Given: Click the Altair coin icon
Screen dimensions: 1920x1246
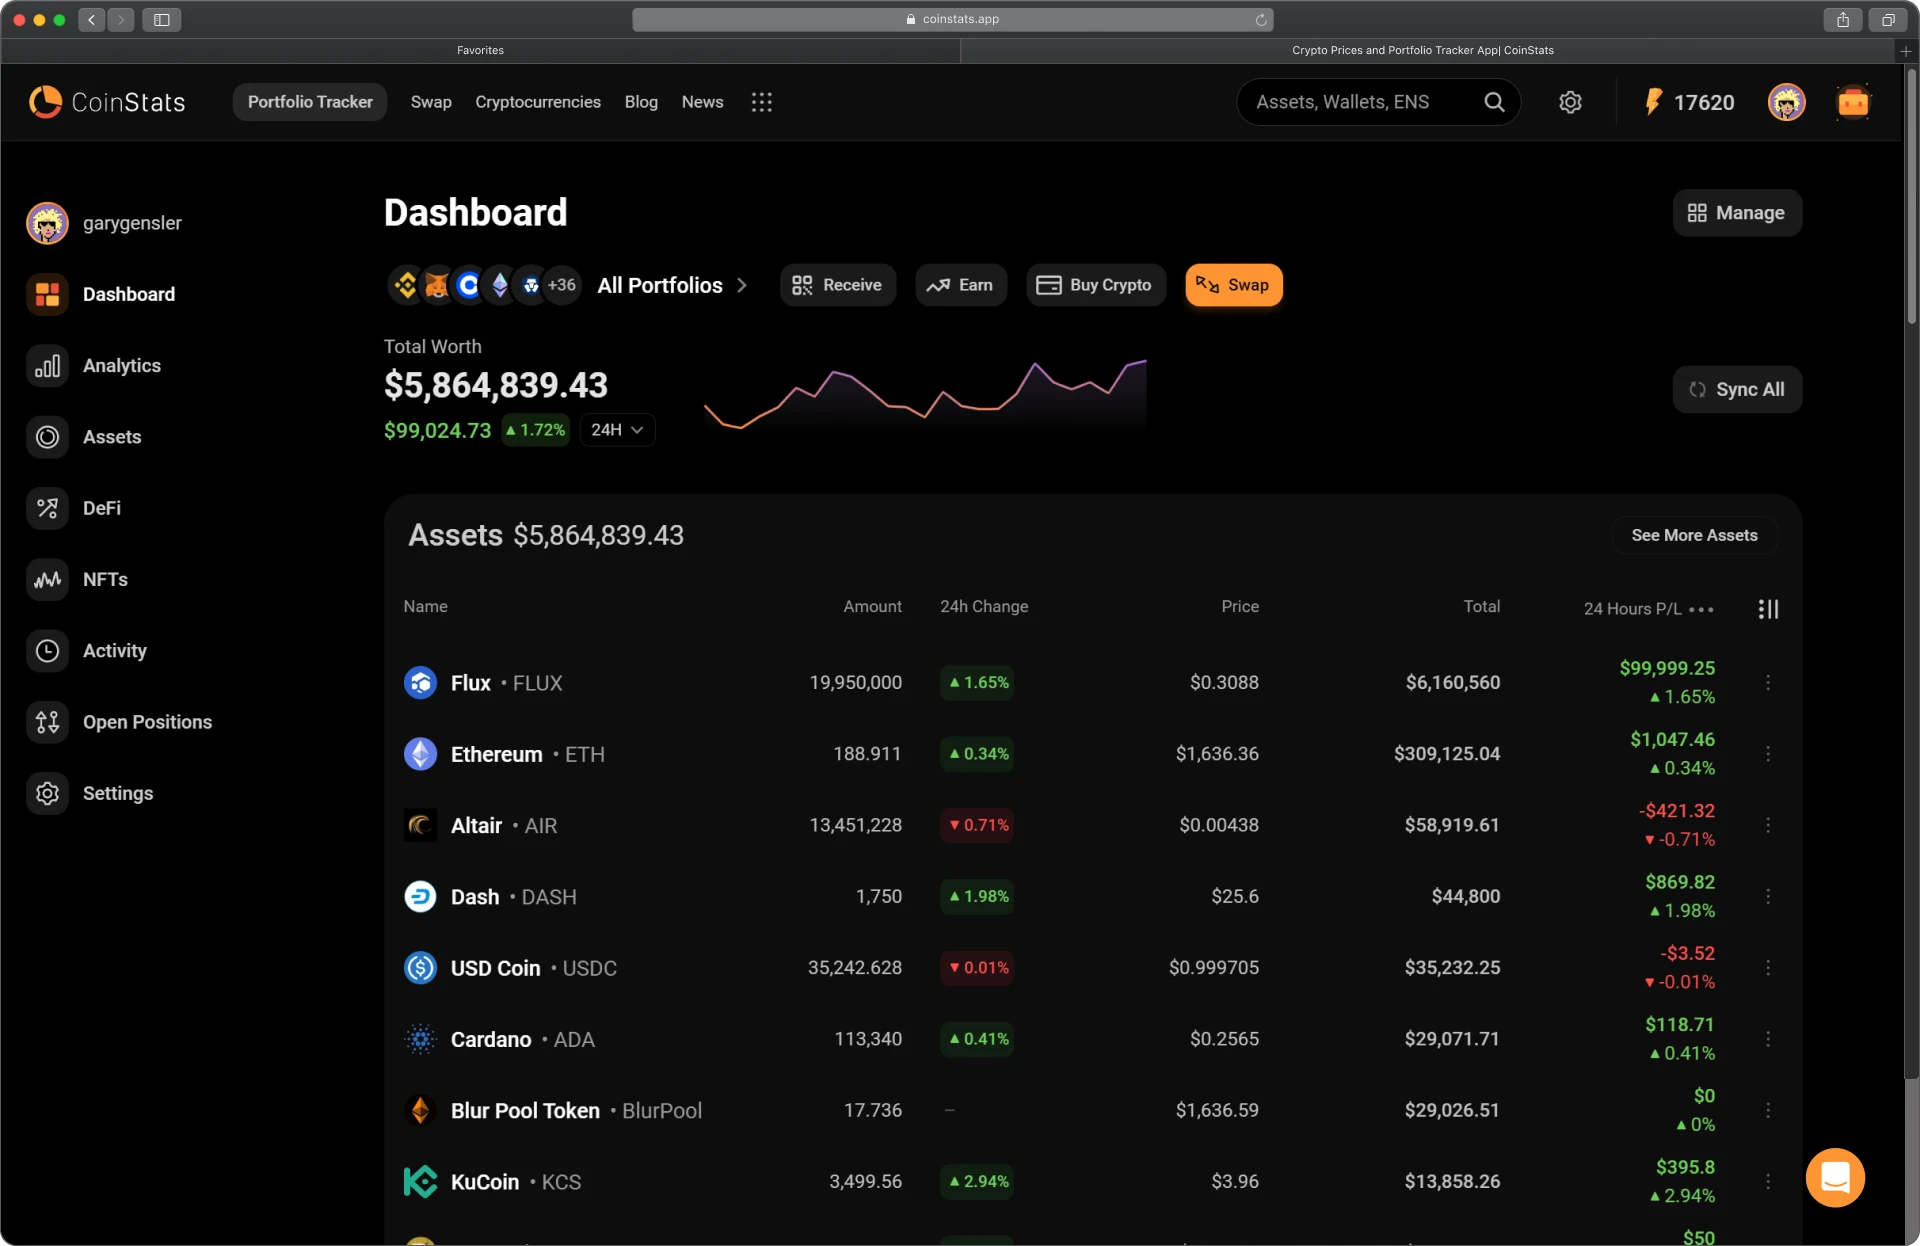Looking at the screenshot, I should pyautogui.click(x=420, y=825).
